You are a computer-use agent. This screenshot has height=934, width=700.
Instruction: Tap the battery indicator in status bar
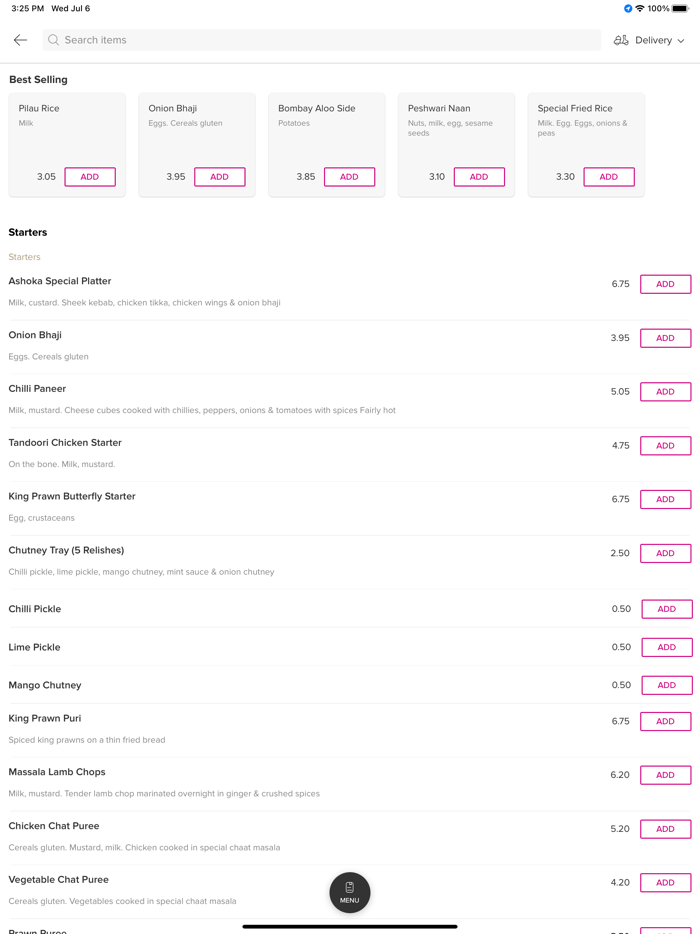[680, 9]
